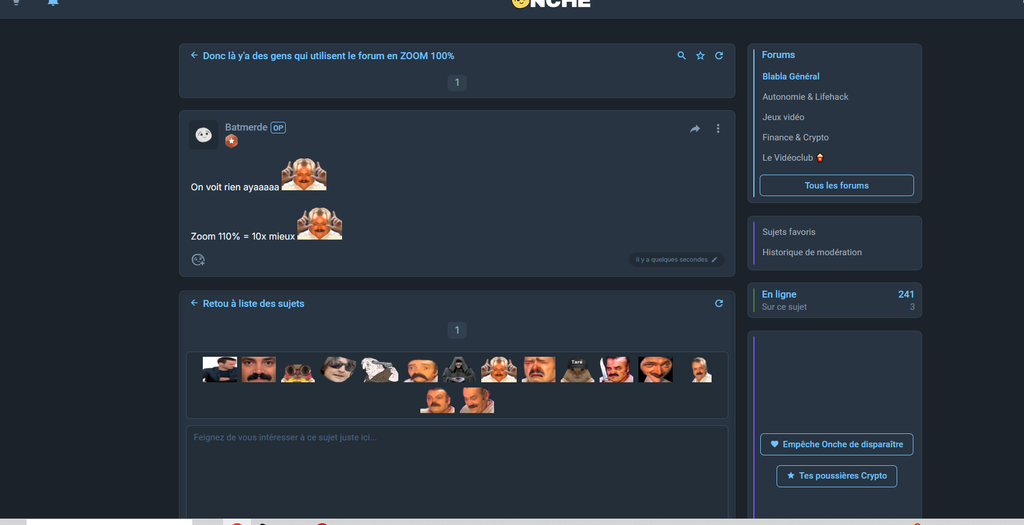Click the pencil edit icon on the post
The image size is (1024, 525).
click(x=714, y=260)
